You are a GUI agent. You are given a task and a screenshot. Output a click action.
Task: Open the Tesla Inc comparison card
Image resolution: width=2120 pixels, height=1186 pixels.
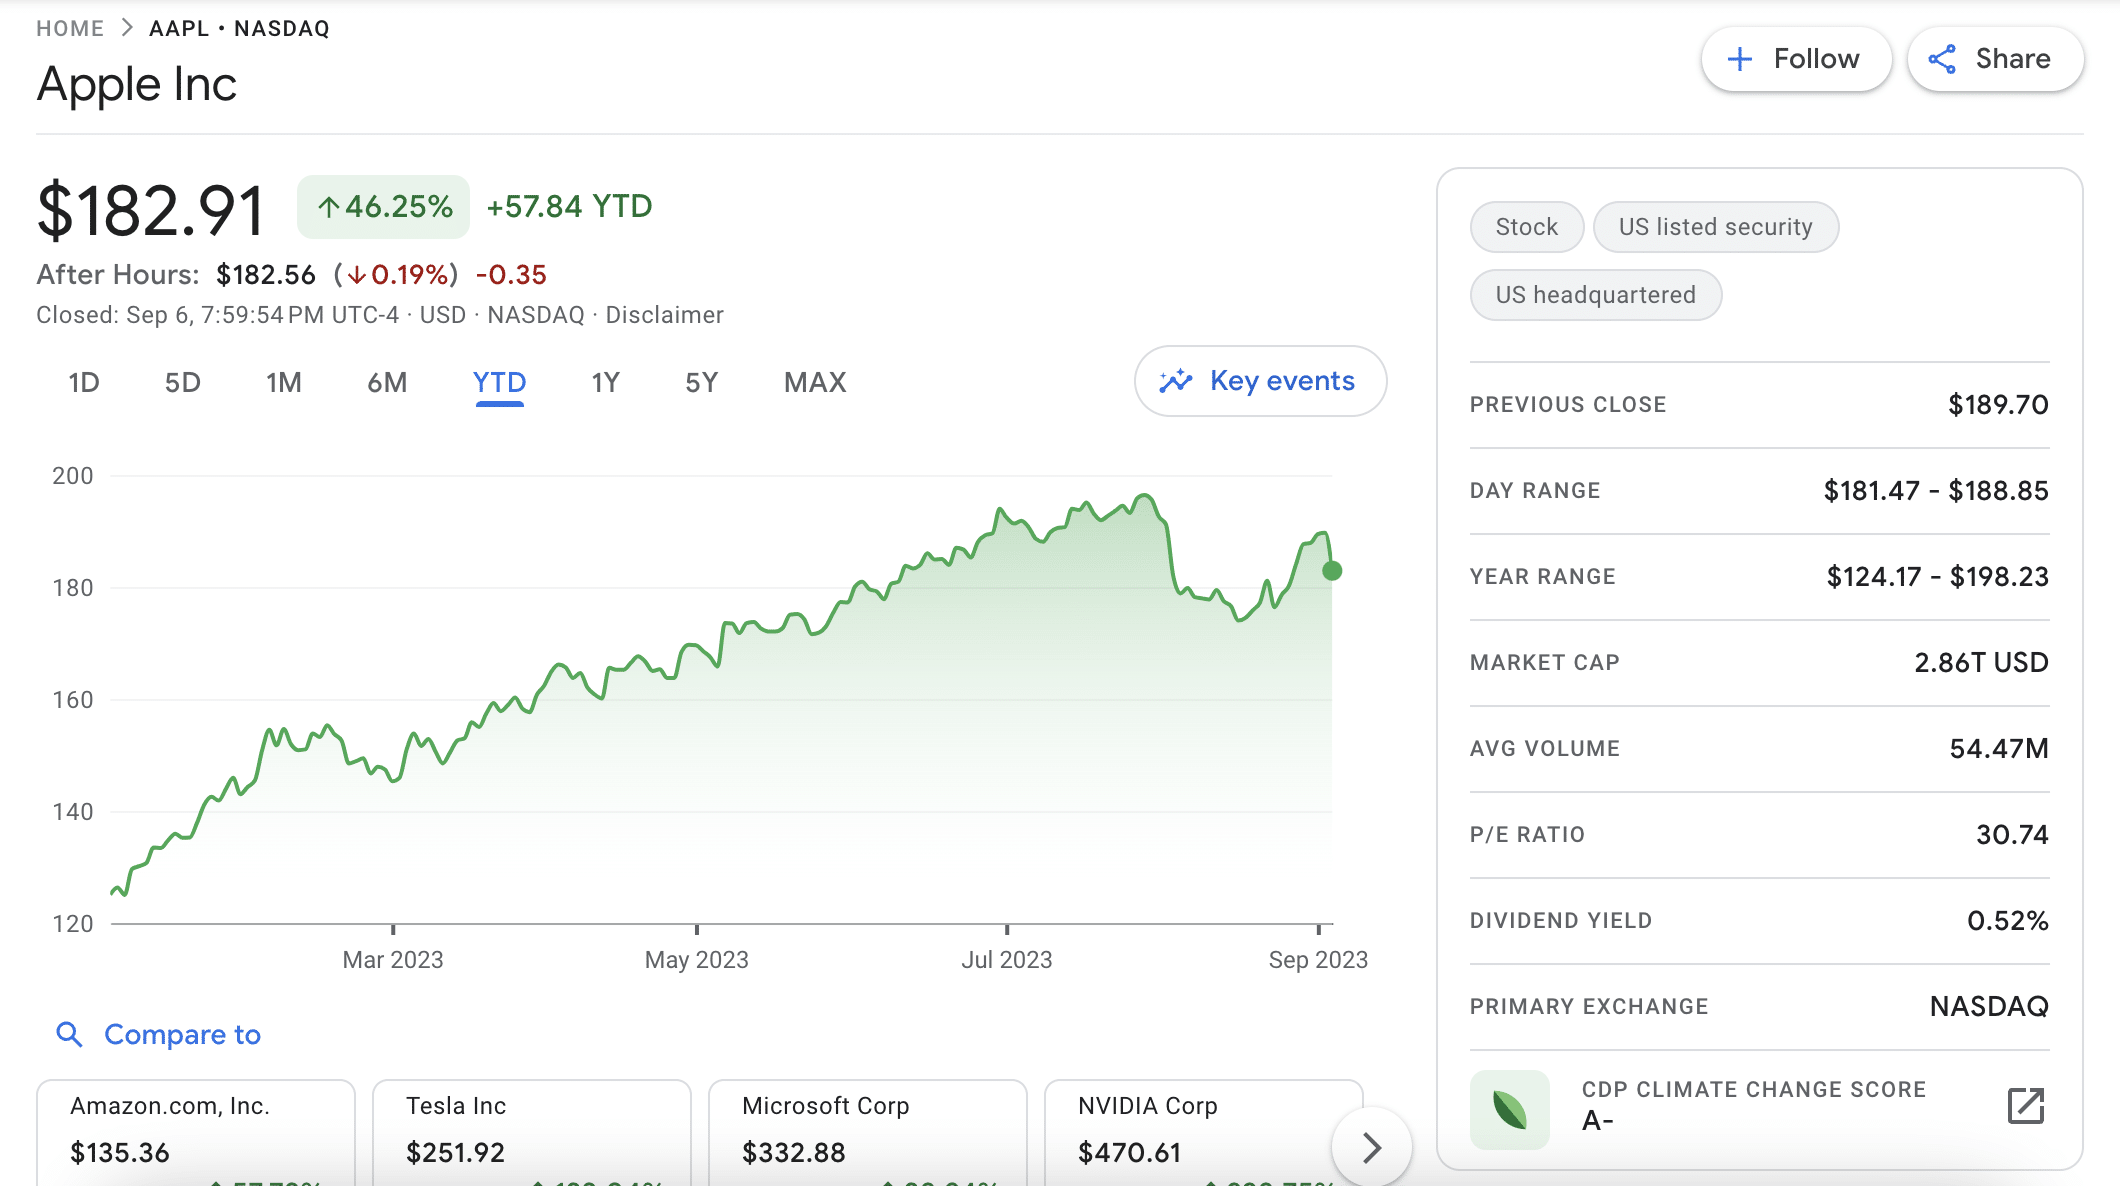[x=532, y=1132]
